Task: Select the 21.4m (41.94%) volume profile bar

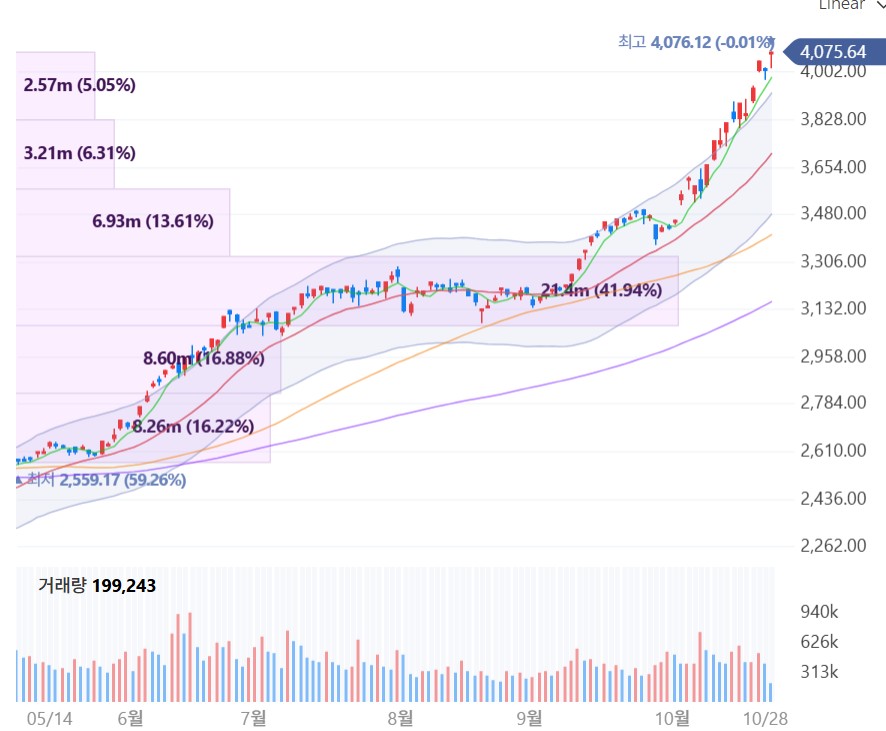Action: [x=601, y=291]
